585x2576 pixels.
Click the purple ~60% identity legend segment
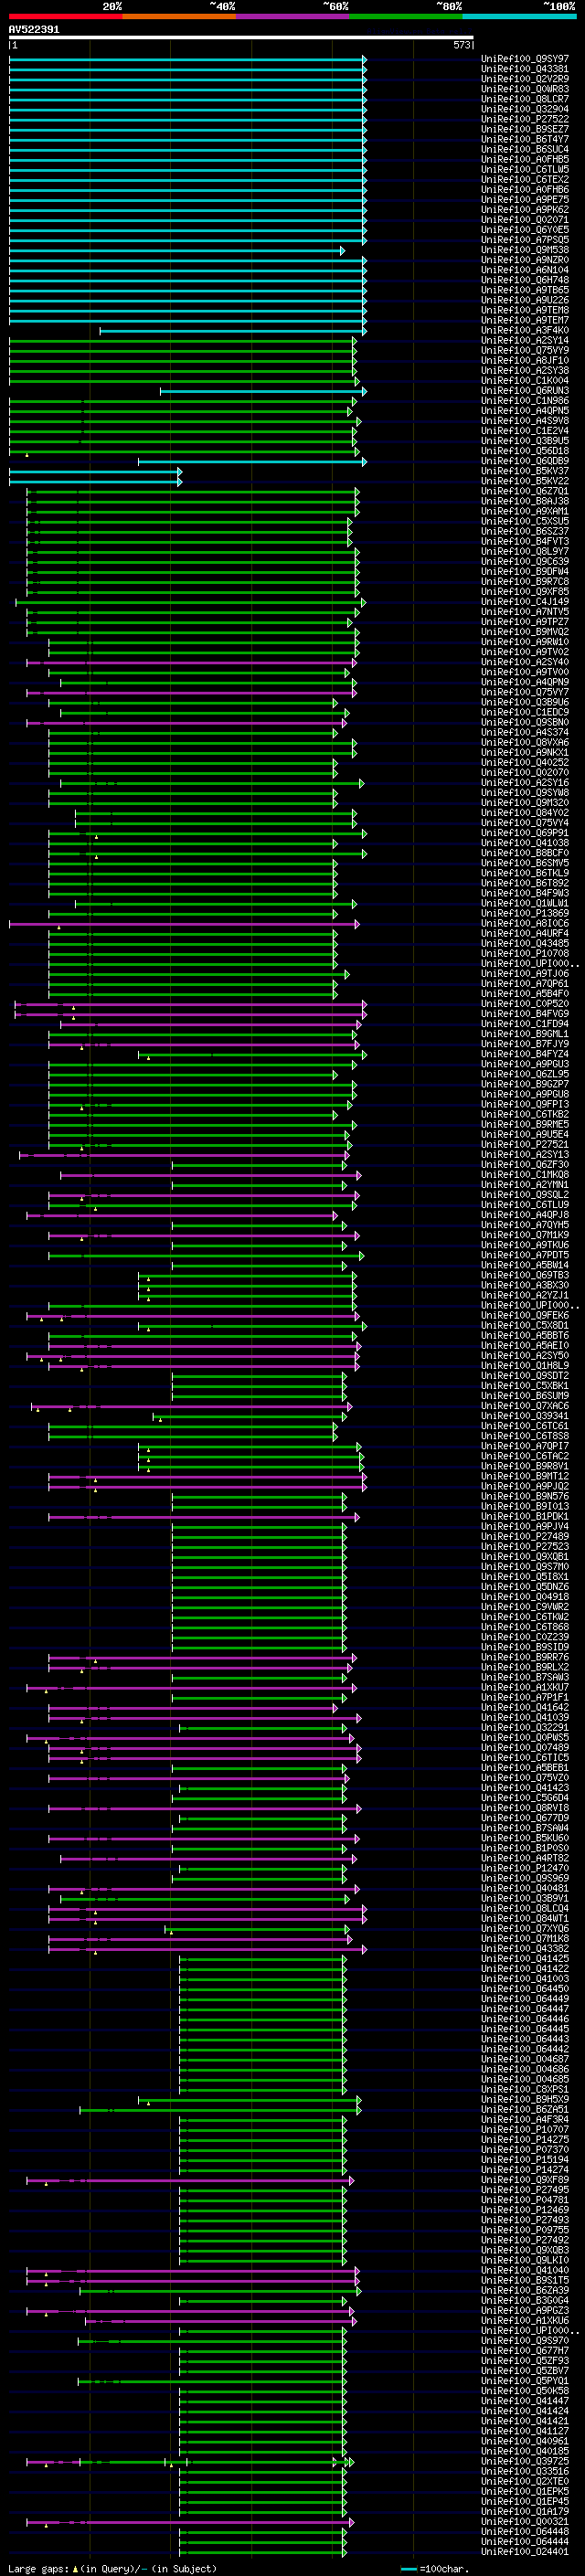click(292, 16)
